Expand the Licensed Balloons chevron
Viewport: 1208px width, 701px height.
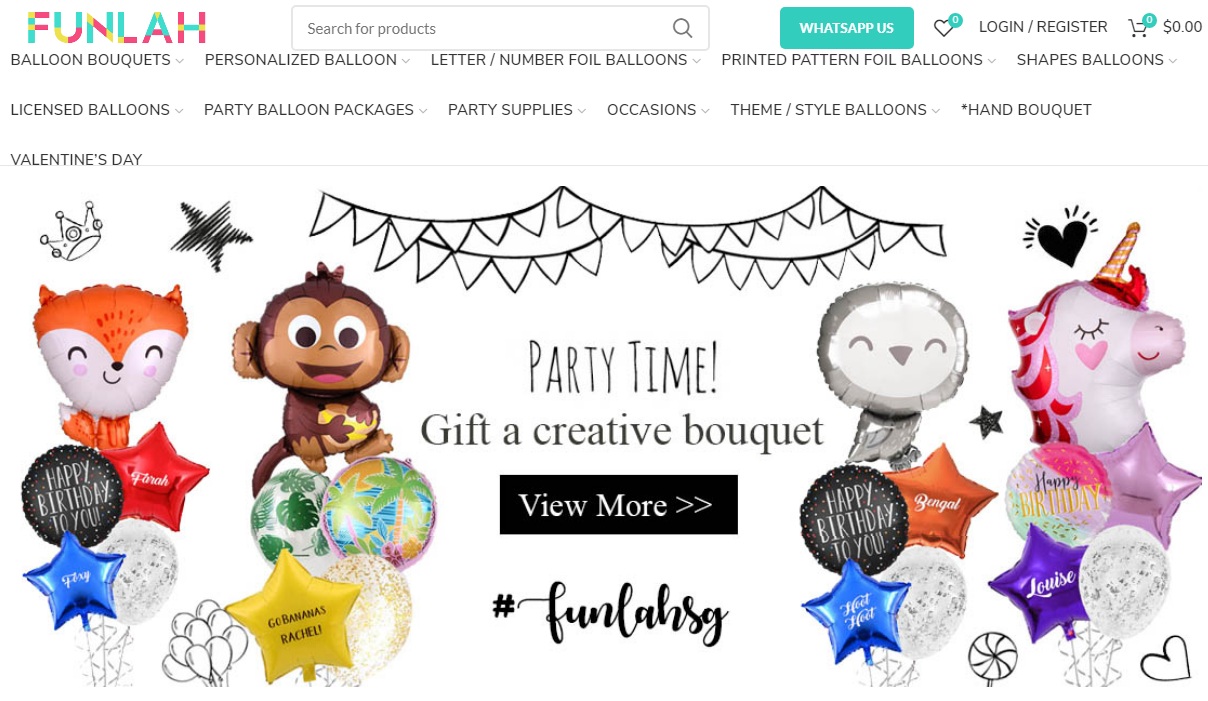pos(179,111)
